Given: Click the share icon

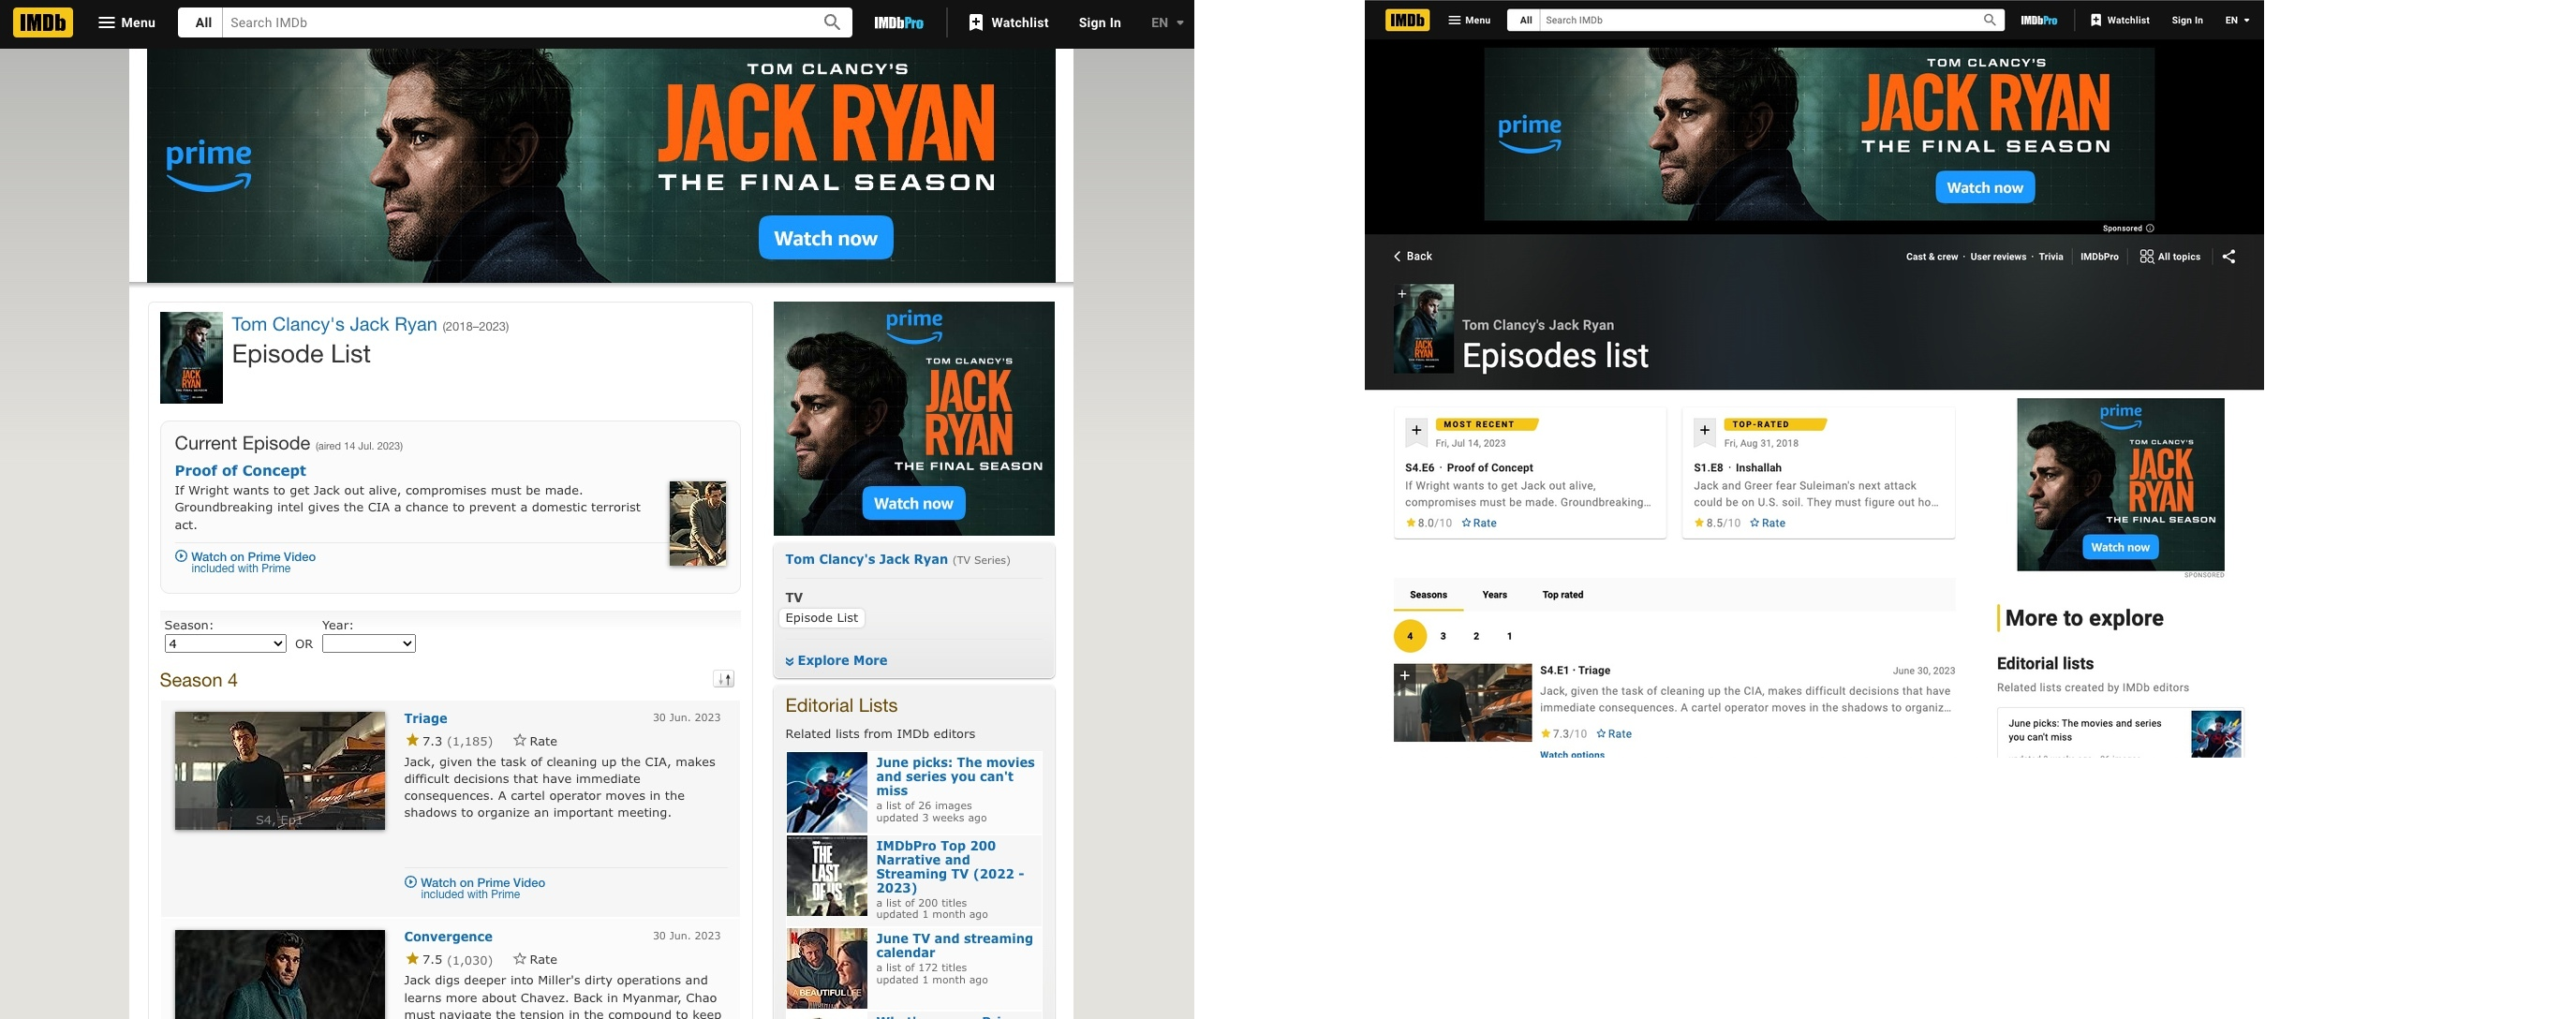Looking at the screenshot, I should [x=2228, y=257].
